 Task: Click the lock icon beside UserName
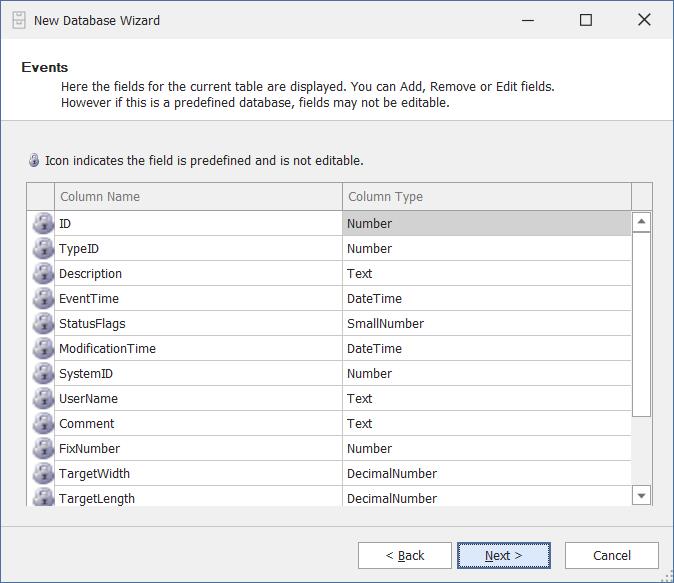tap(42, 399)
